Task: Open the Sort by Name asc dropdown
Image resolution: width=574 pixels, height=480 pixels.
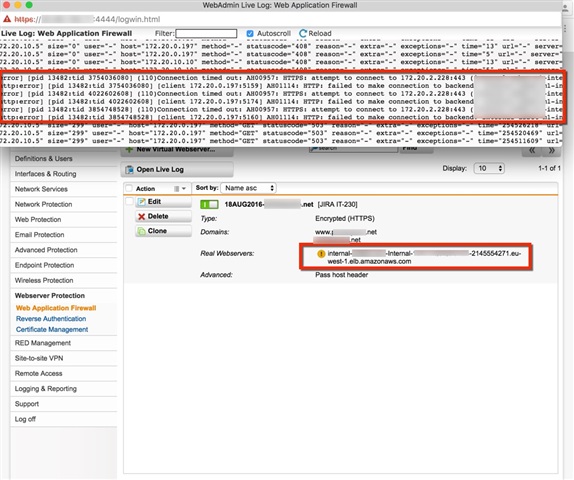Action: [249, 188]
